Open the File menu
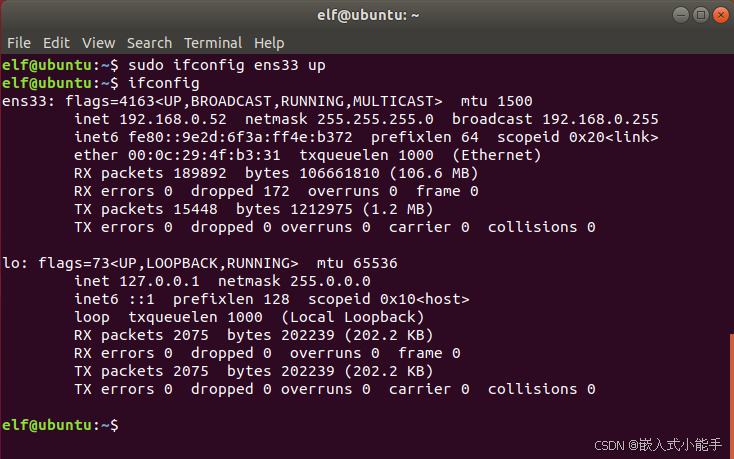The height and width of the screenshot is (459, 734). (19, 43)
